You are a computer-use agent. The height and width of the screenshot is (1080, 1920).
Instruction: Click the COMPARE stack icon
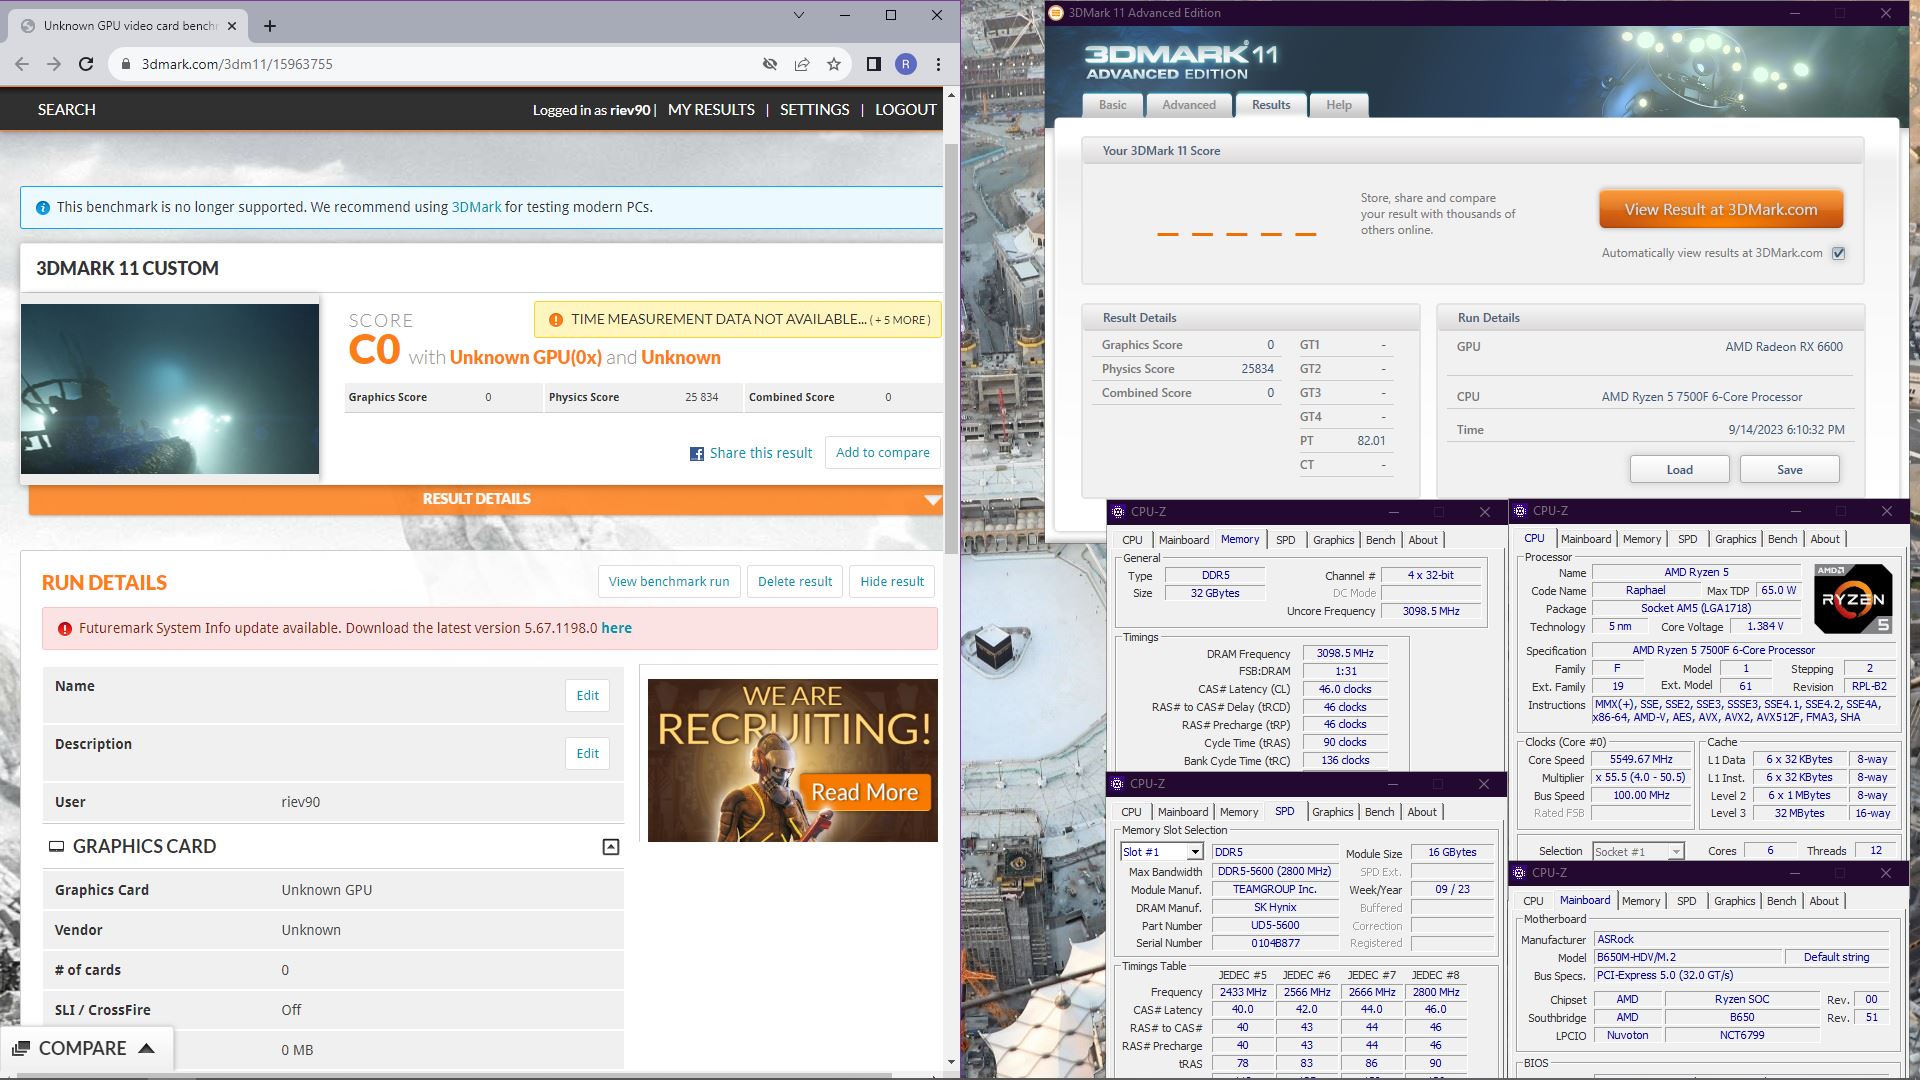tap(21, 1048)
